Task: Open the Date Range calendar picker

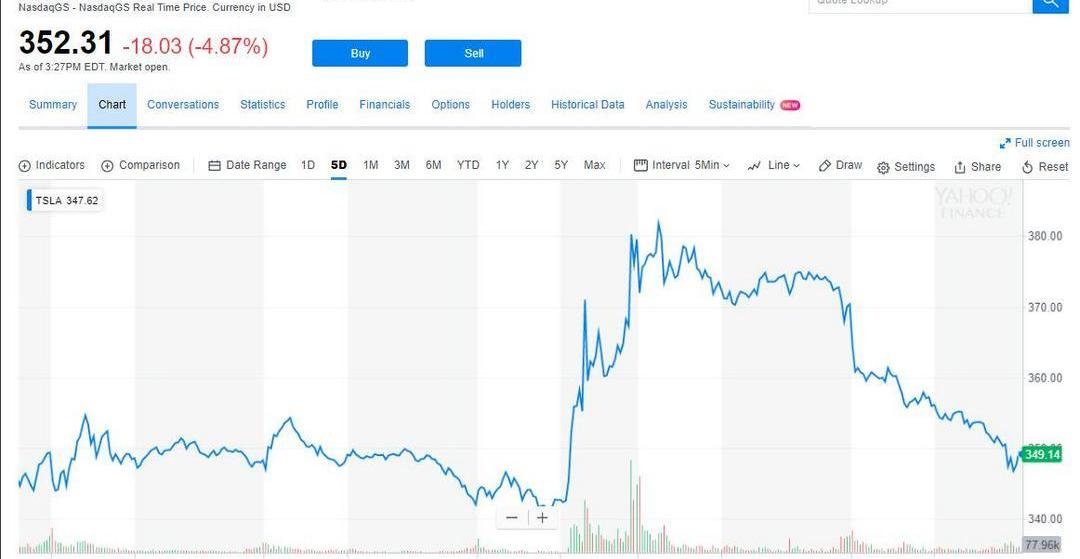Action: point(247,166)
